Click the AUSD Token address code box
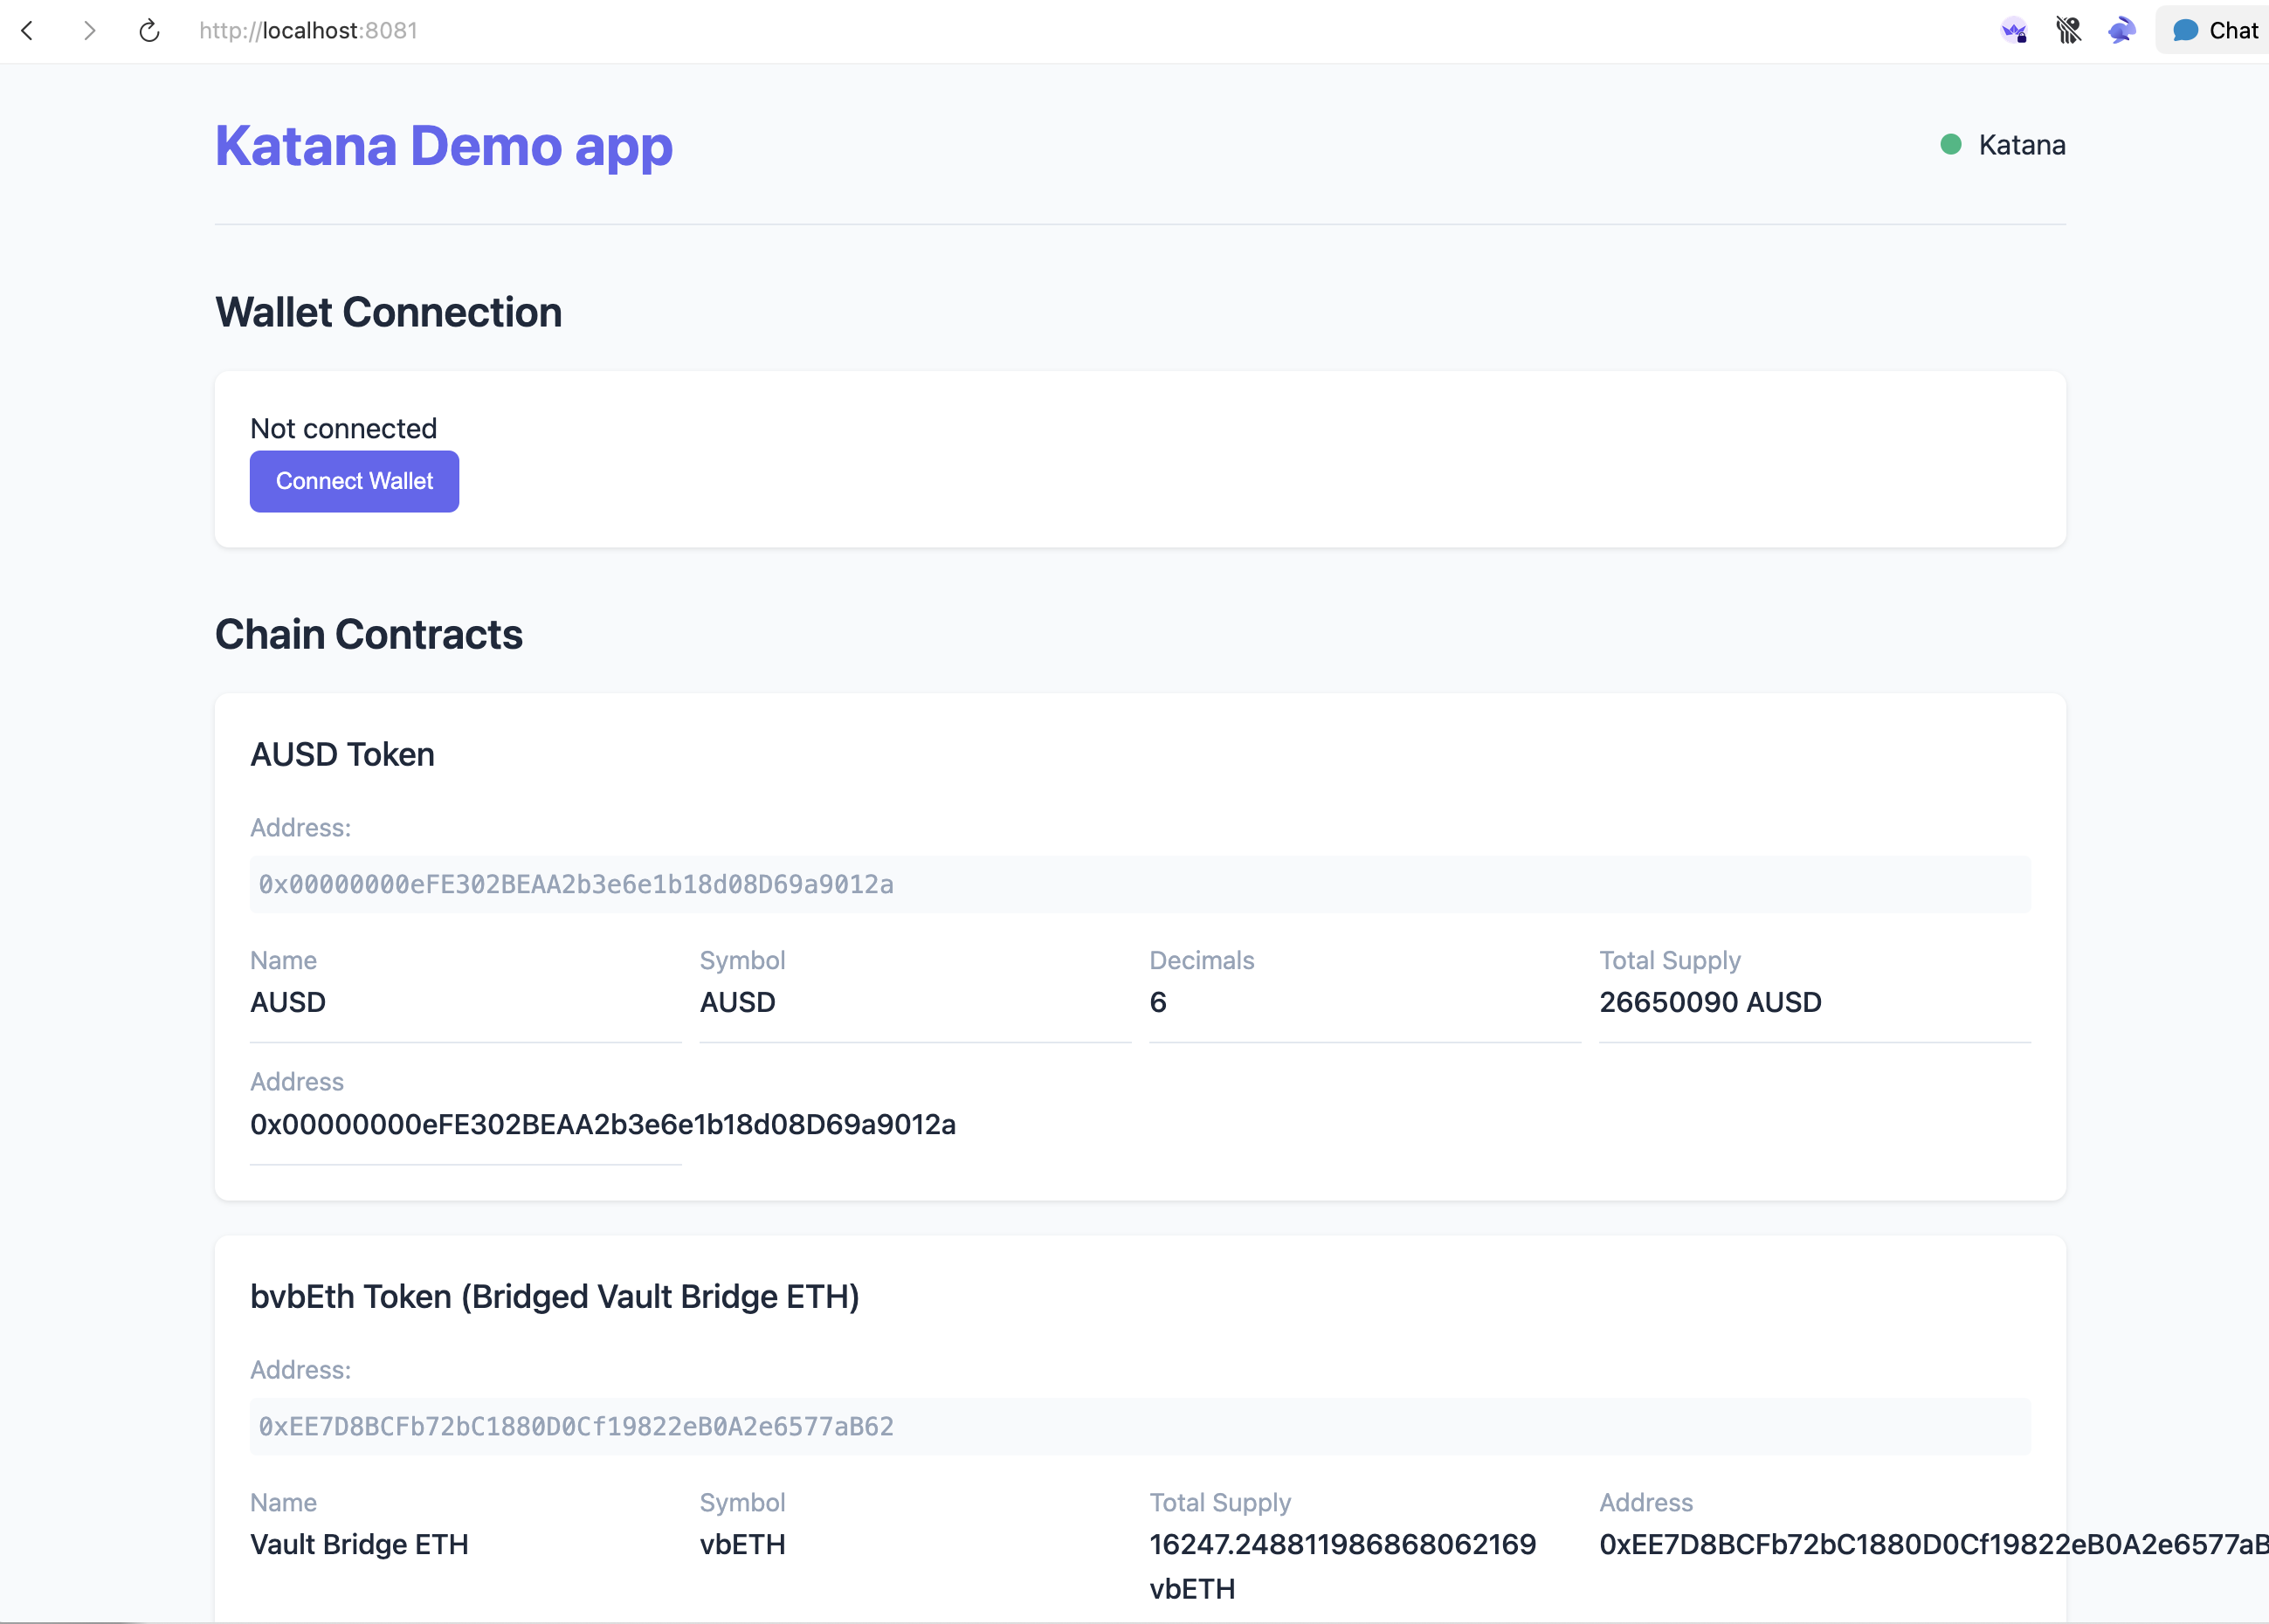This screenshot has width=2269, height=1624. [x=1139, y=884]
